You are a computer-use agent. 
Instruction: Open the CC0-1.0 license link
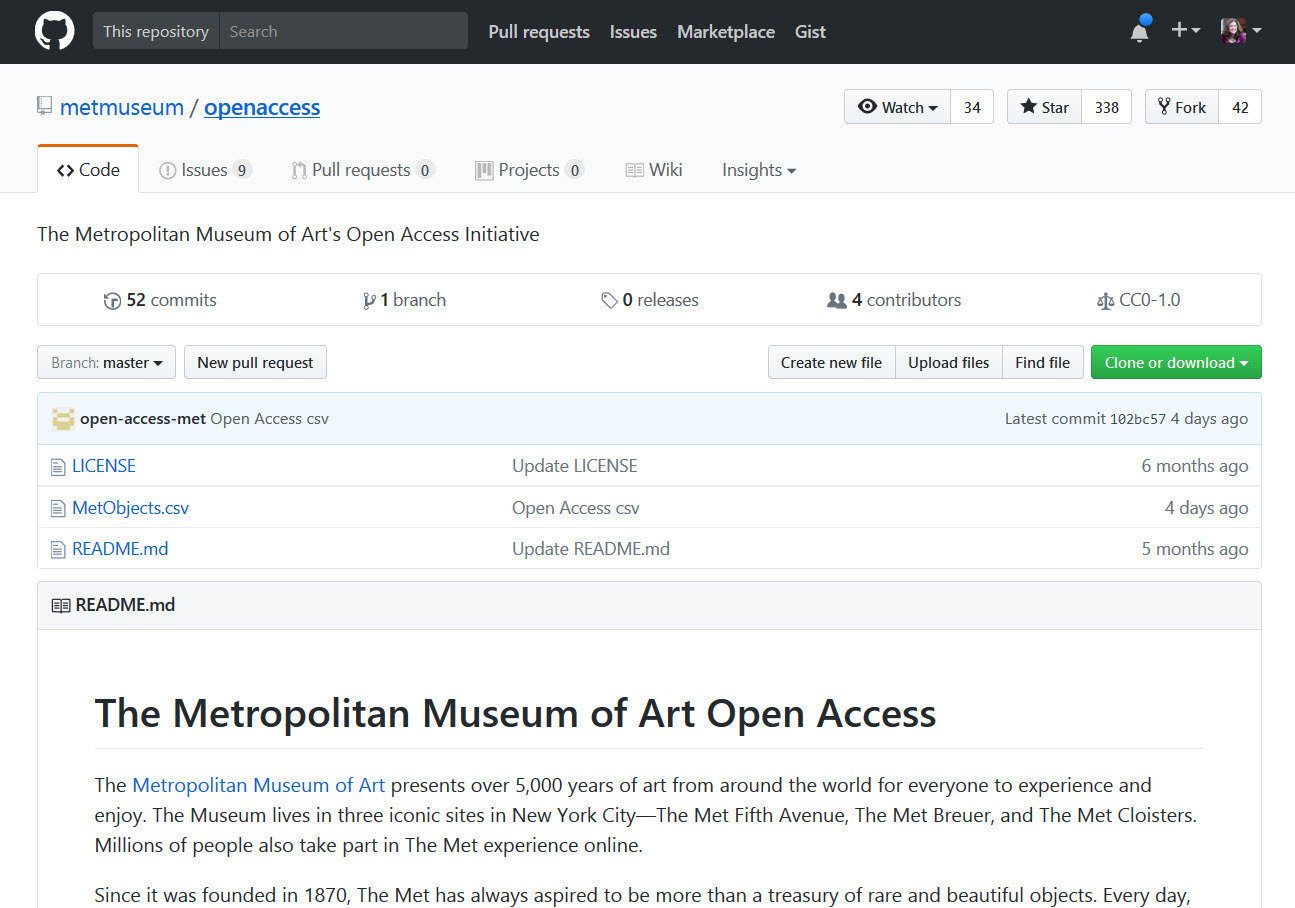[1138, 300]
